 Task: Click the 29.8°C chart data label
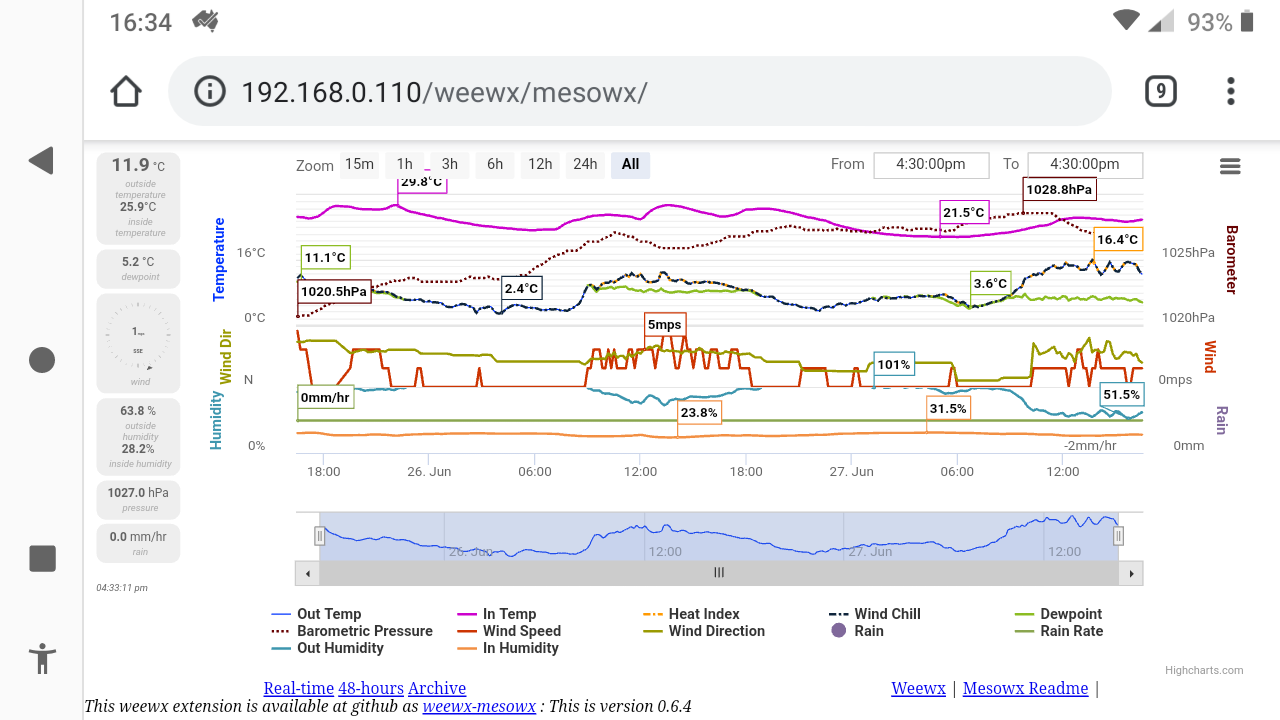coord(421,183)
